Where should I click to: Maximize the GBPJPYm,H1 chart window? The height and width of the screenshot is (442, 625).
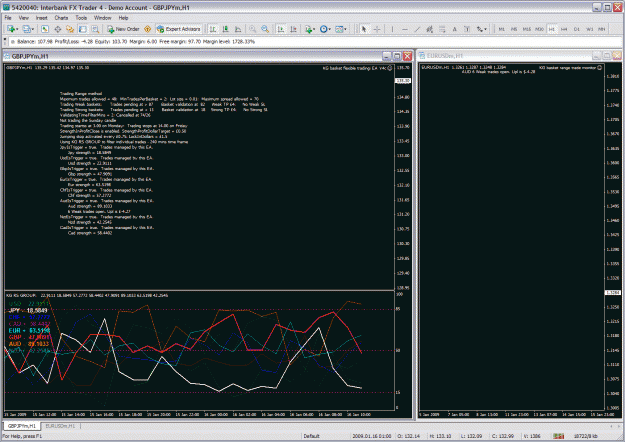pos(397,56)
